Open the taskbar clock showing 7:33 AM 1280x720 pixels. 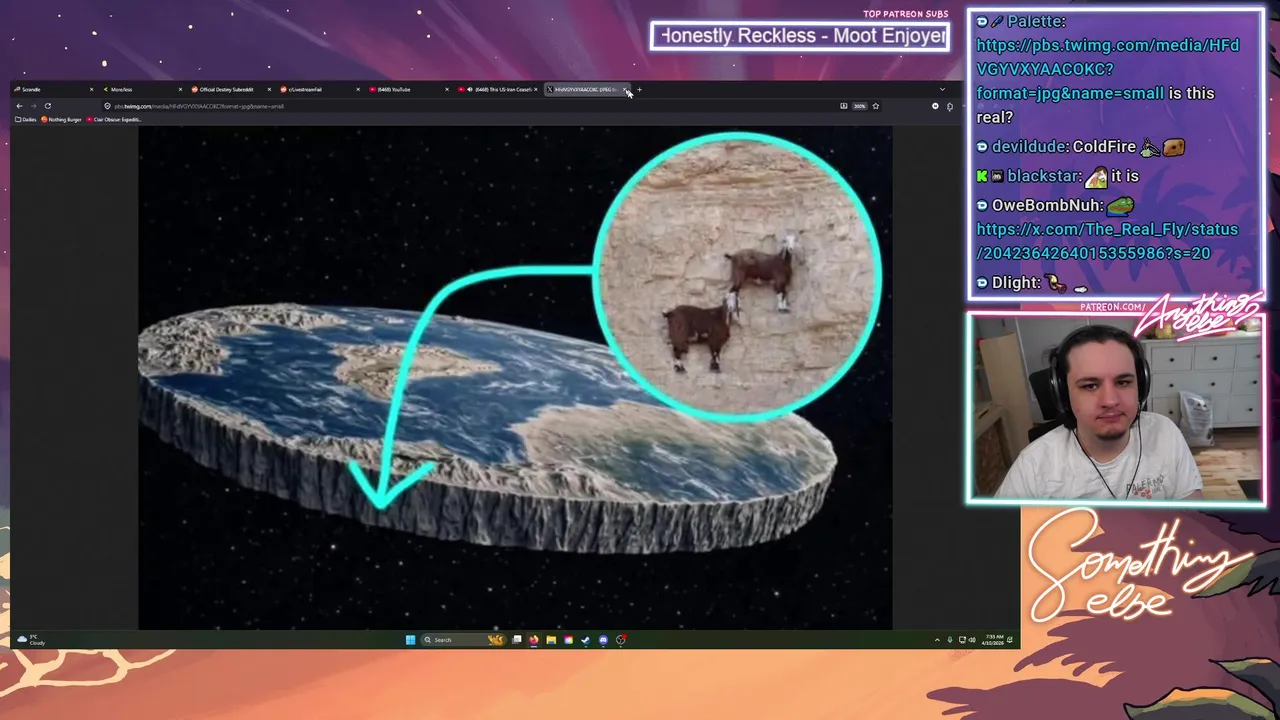point(994,640)
